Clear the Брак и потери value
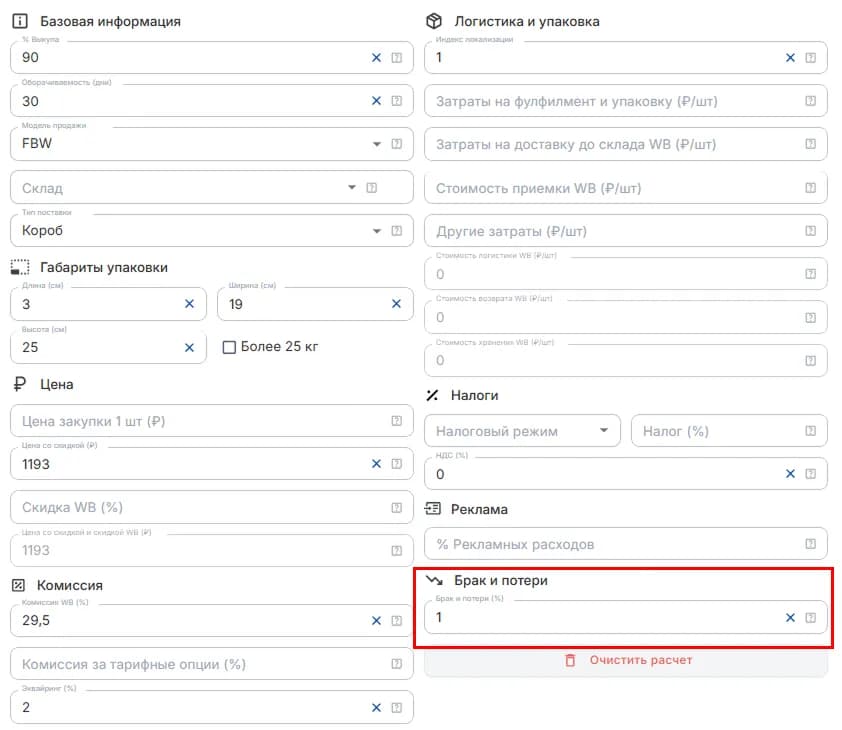This screenshot has width=842, height=730. point(790,618)
